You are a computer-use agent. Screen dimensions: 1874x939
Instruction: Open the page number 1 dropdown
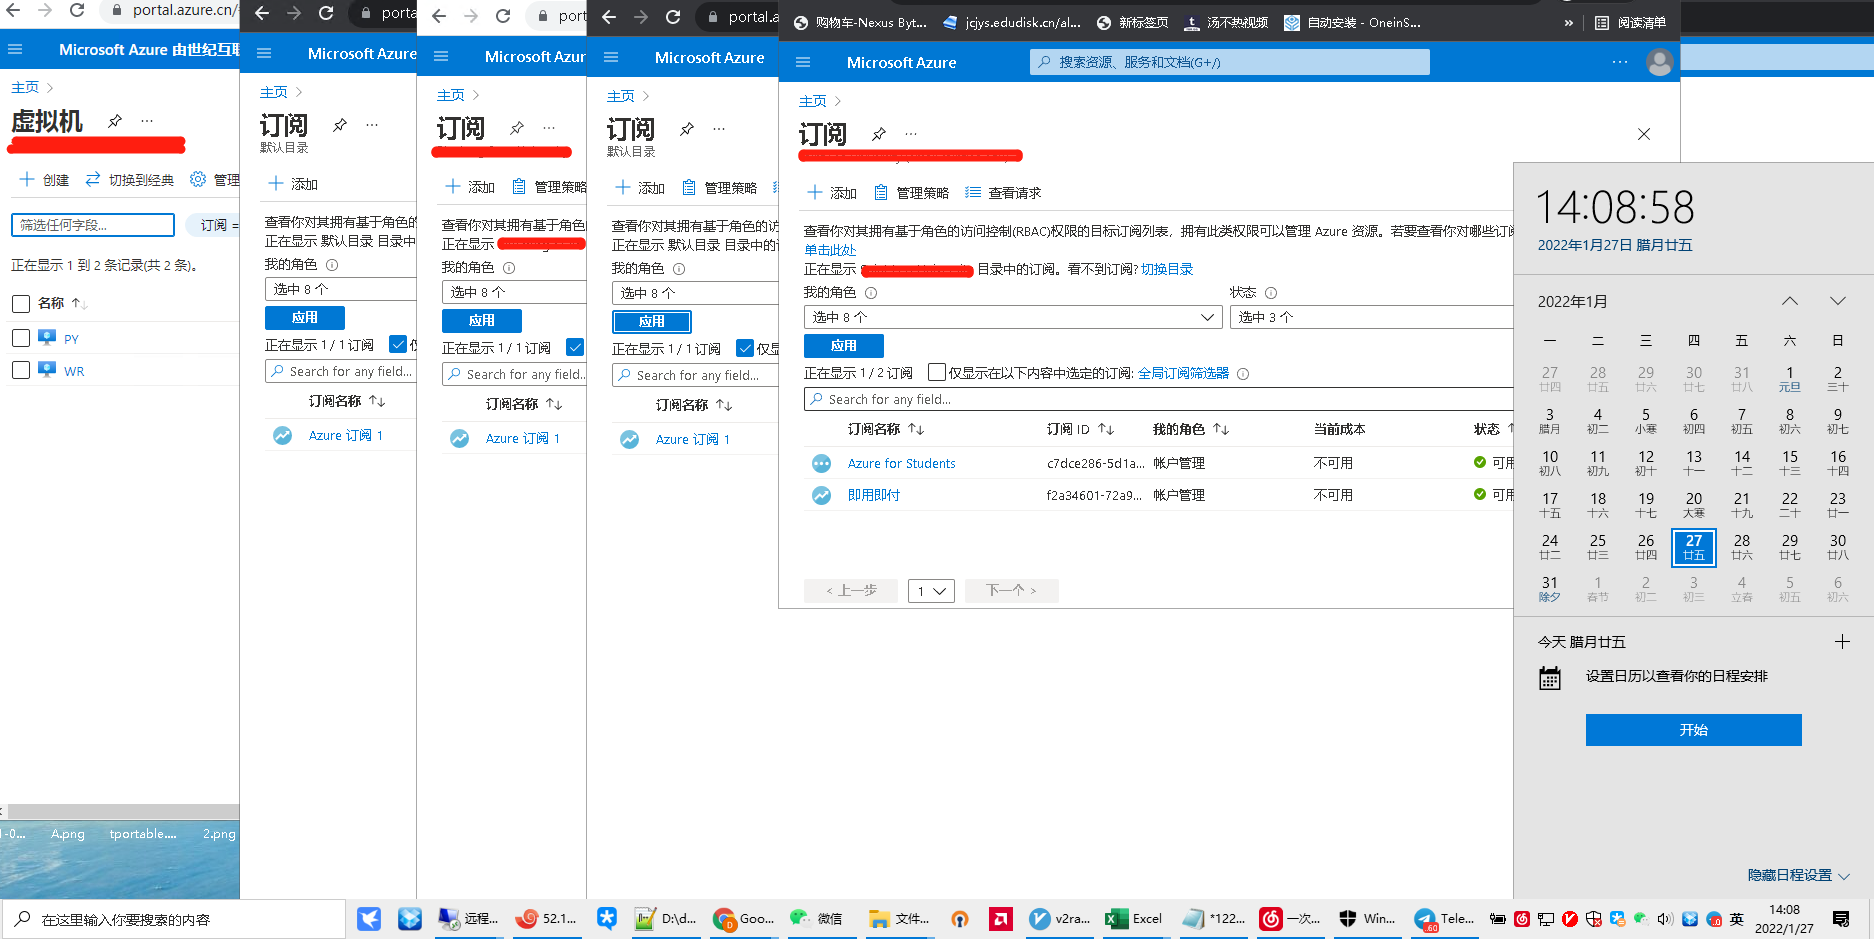[931, 591]
